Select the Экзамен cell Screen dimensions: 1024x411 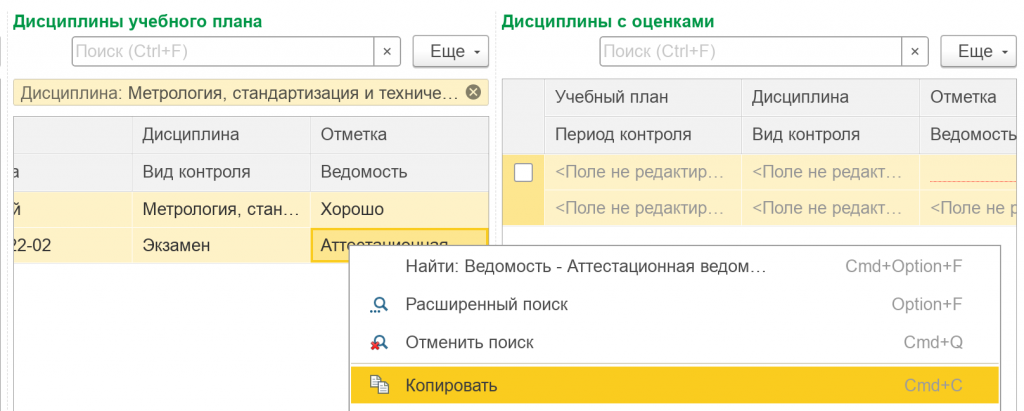176,245
